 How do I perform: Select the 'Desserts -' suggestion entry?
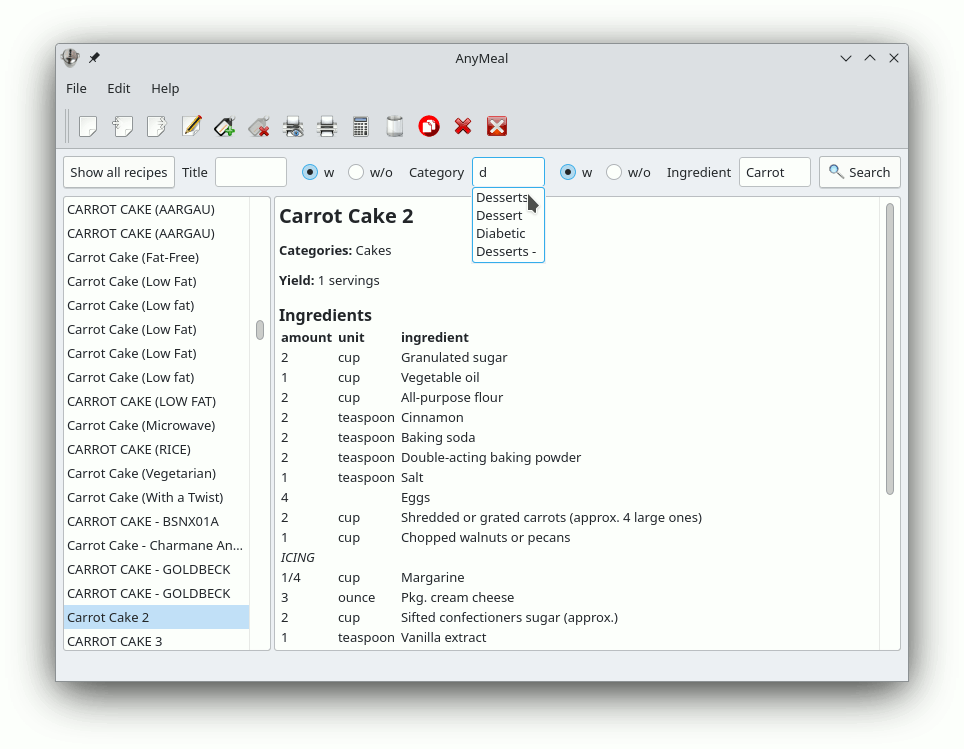click(x=506, y=252)
